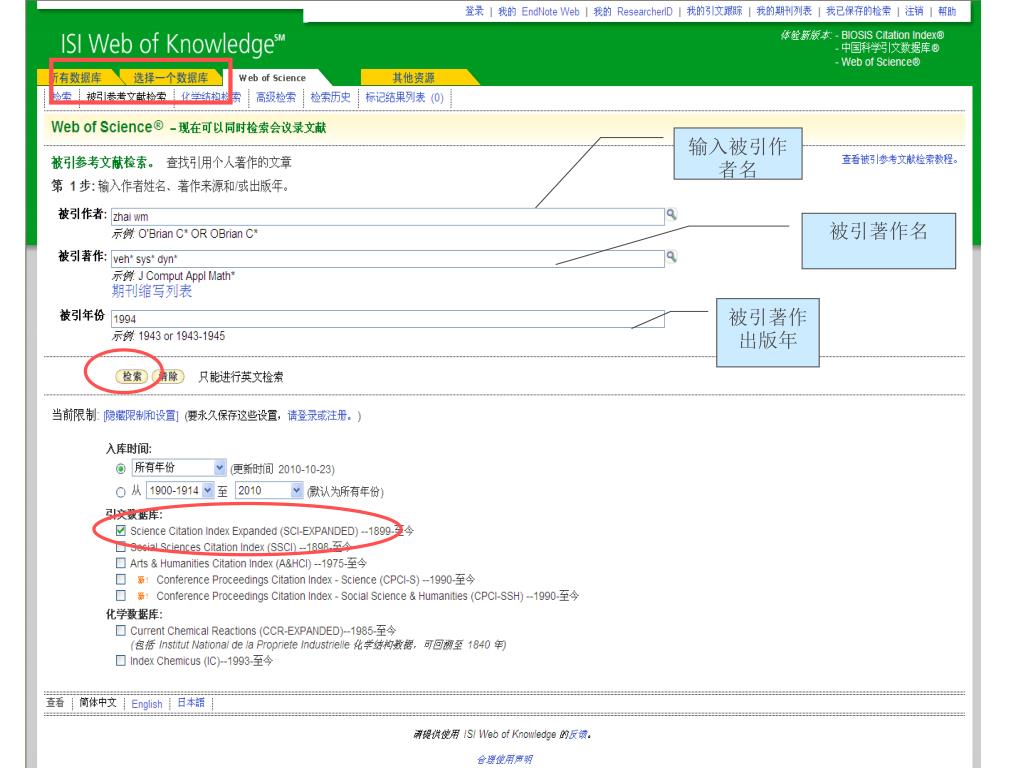Open the 1900-1914 start year dropdown
This screenshot has height=768, width=1024.
[x=180, y=490]
